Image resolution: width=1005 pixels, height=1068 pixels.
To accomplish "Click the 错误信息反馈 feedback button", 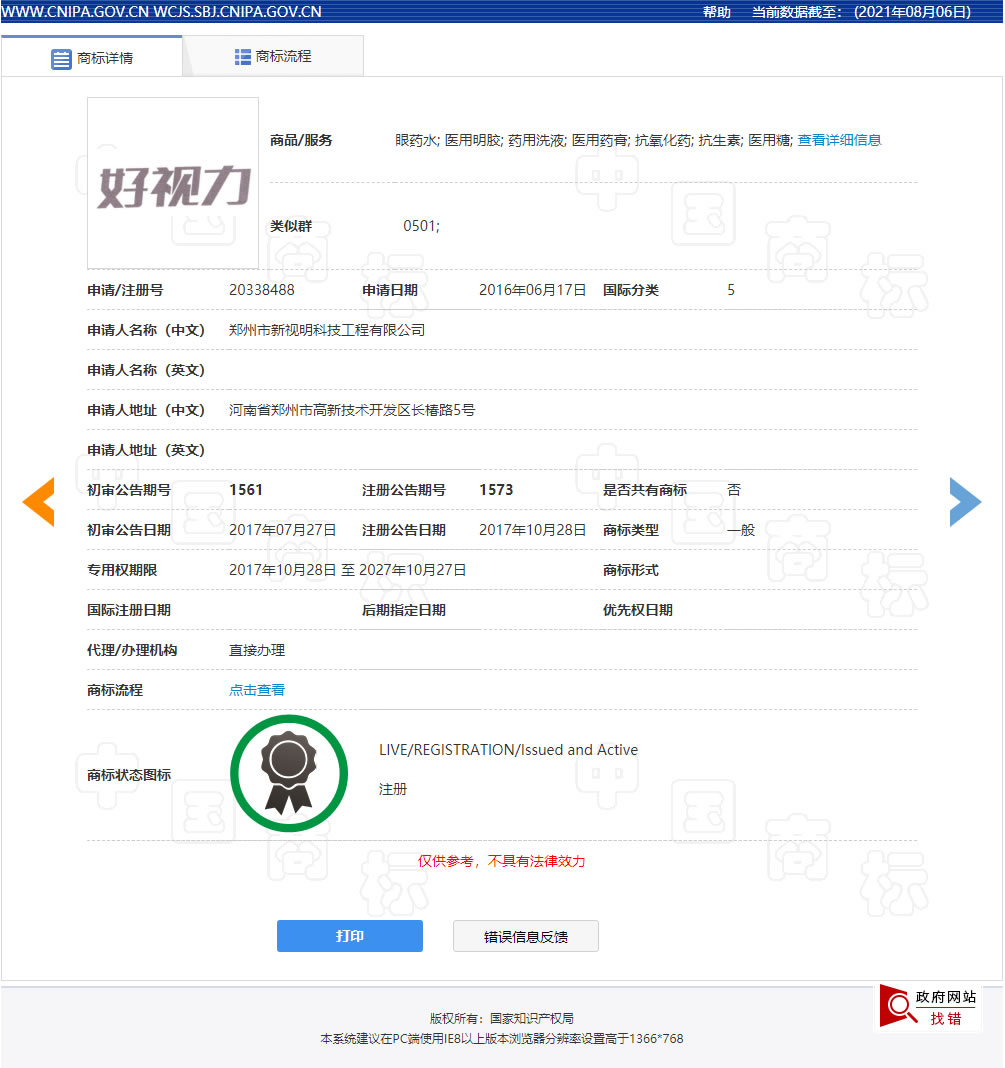I will [x=525, y=935].
